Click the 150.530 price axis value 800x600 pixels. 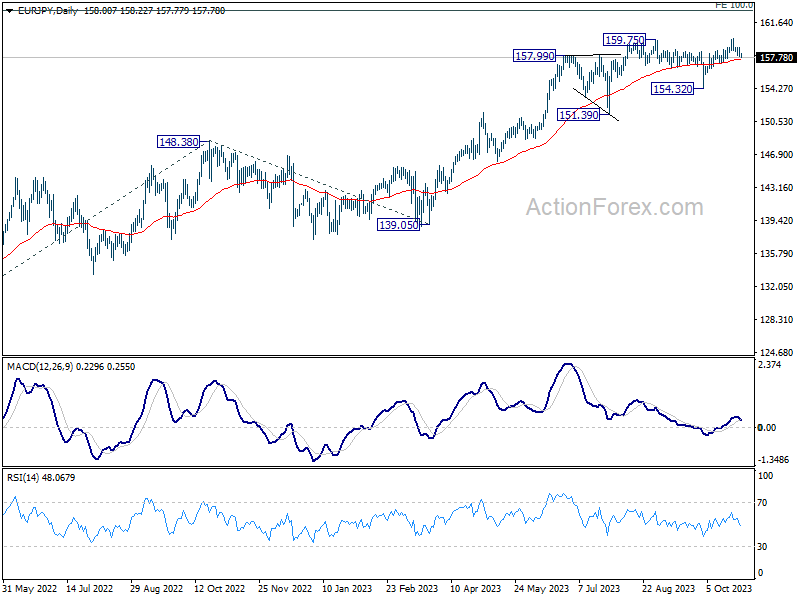coord(777,121)
